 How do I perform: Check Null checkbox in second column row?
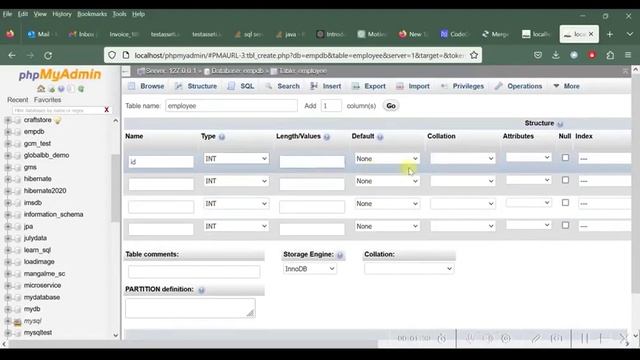(x=565, y=180)
